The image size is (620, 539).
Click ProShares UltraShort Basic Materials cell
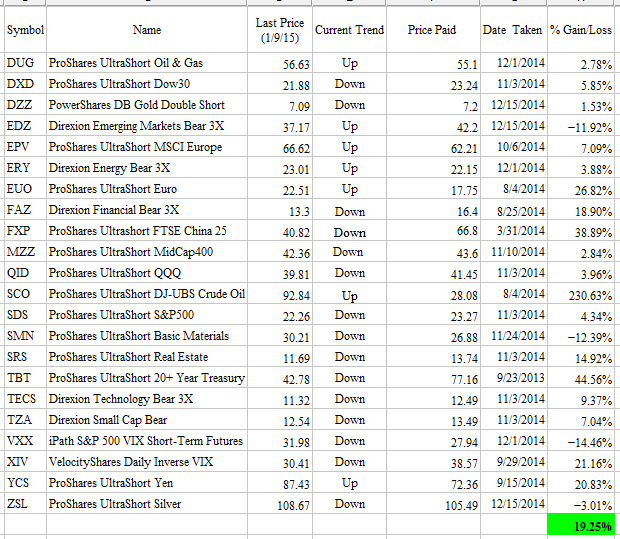click(147, 335)
